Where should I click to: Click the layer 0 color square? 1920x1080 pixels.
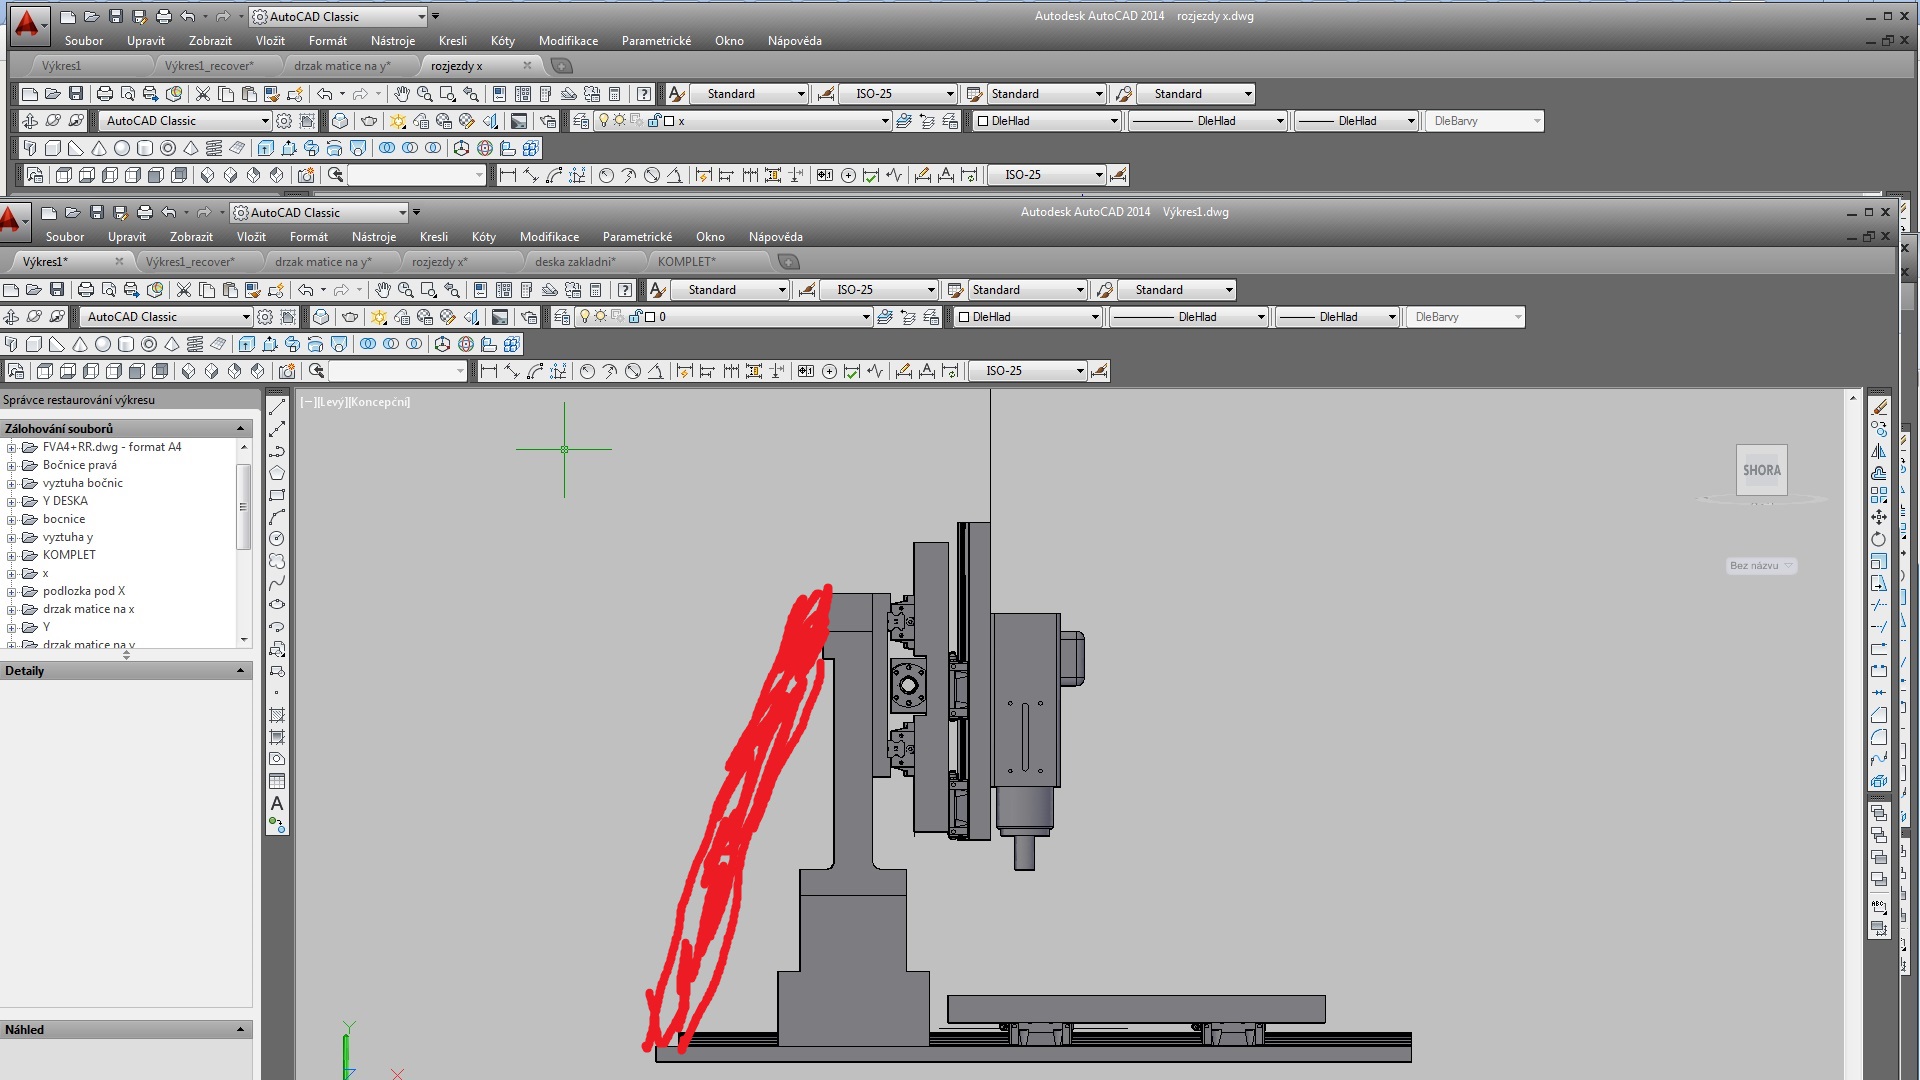pos(650,317)
